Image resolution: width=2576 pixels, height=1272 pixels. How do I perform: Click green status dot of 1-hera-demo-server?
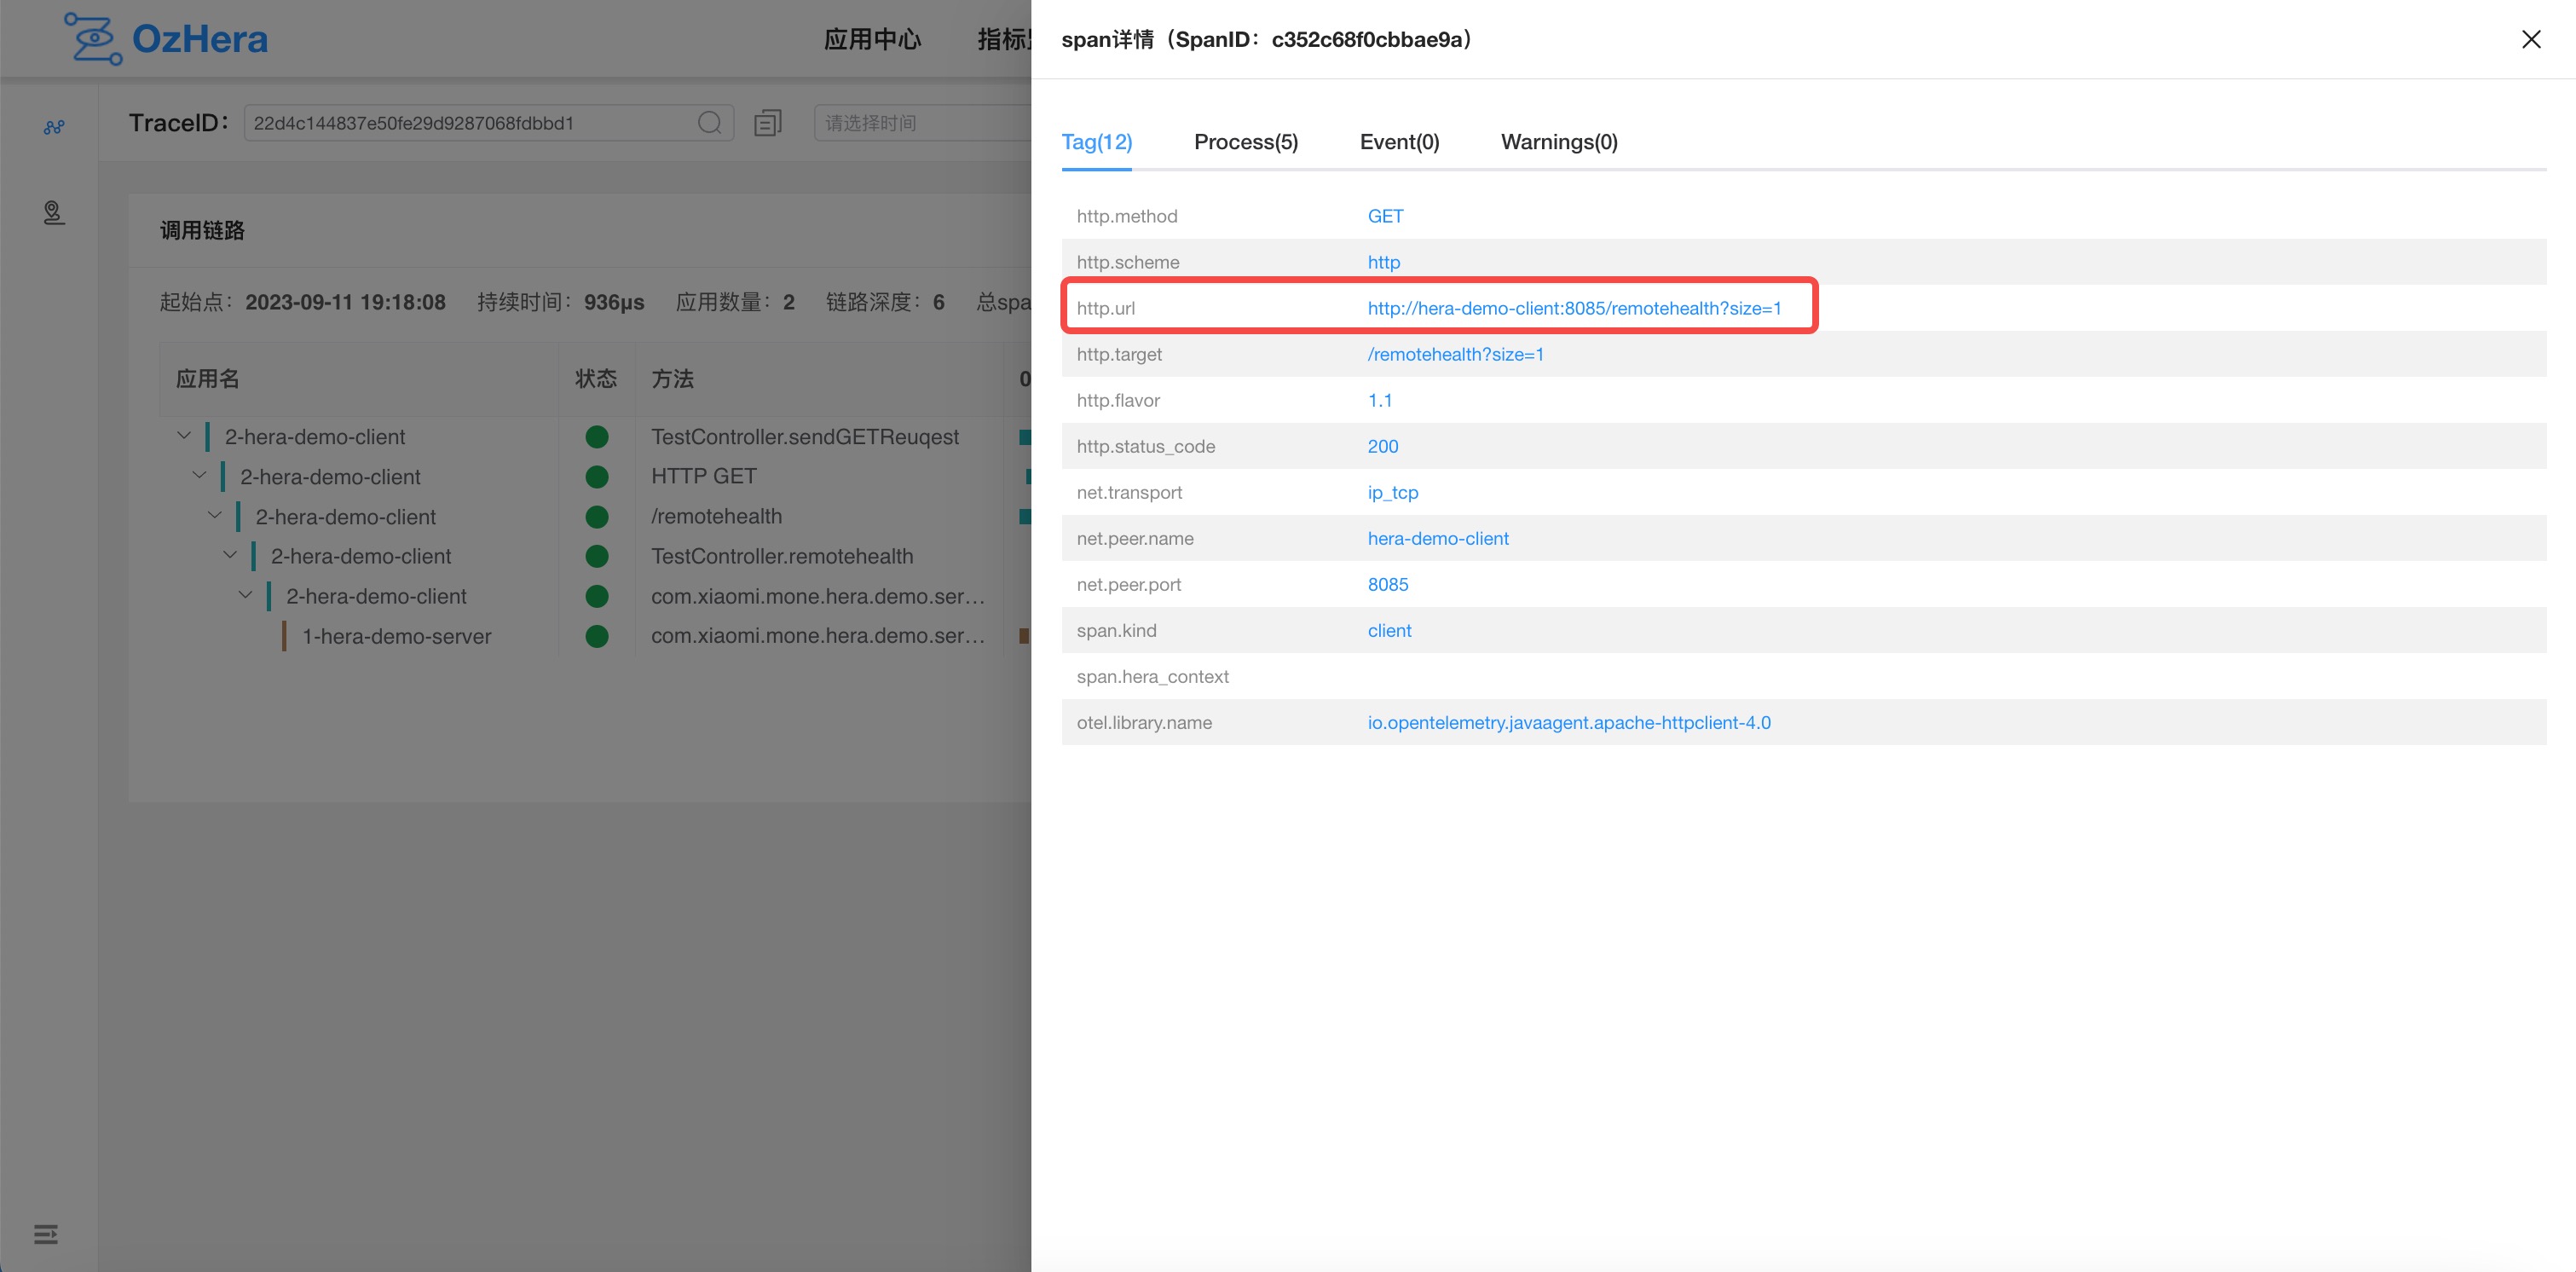click(597, 636)
